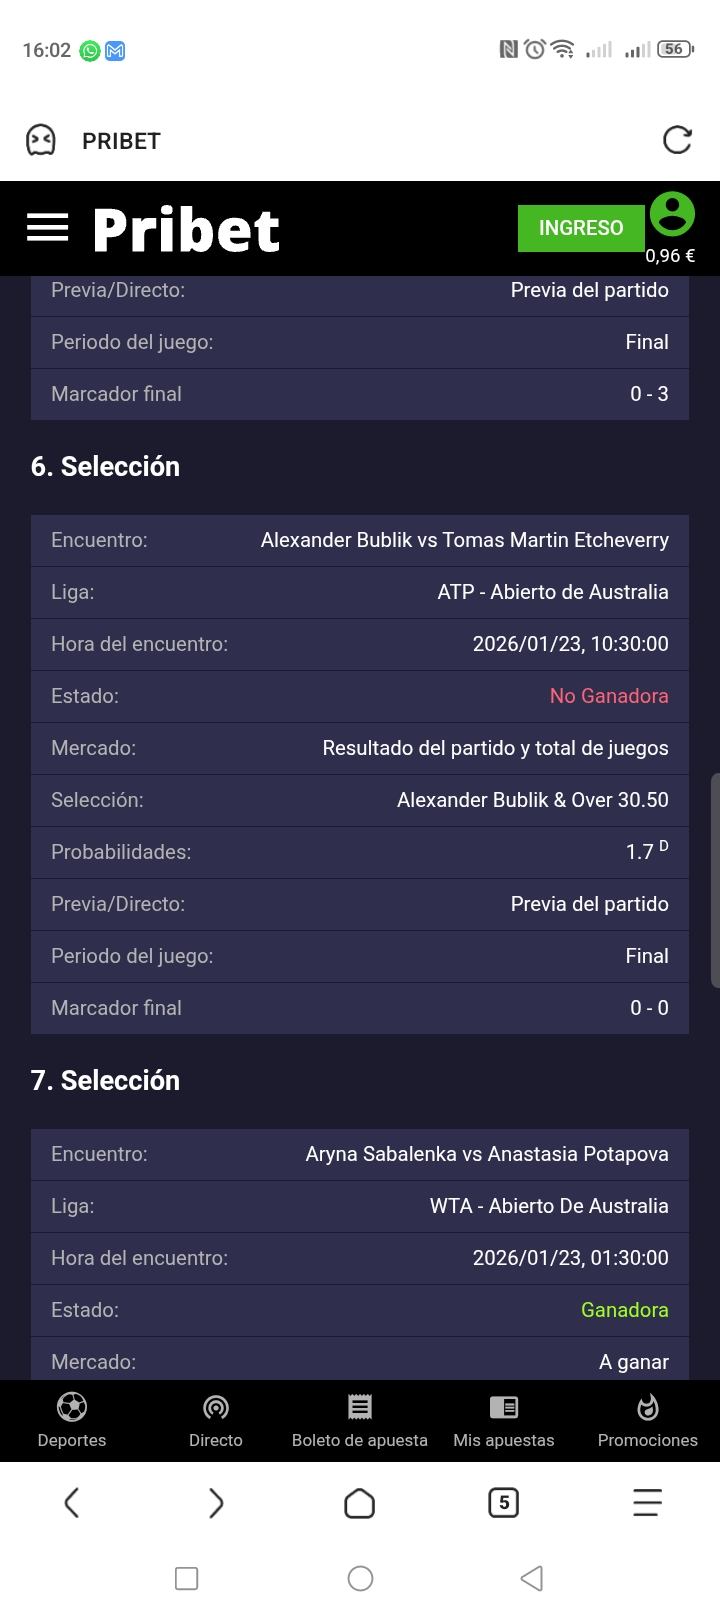Click the page scrollbar handle
720x1612 pixels.
point(714,880)
